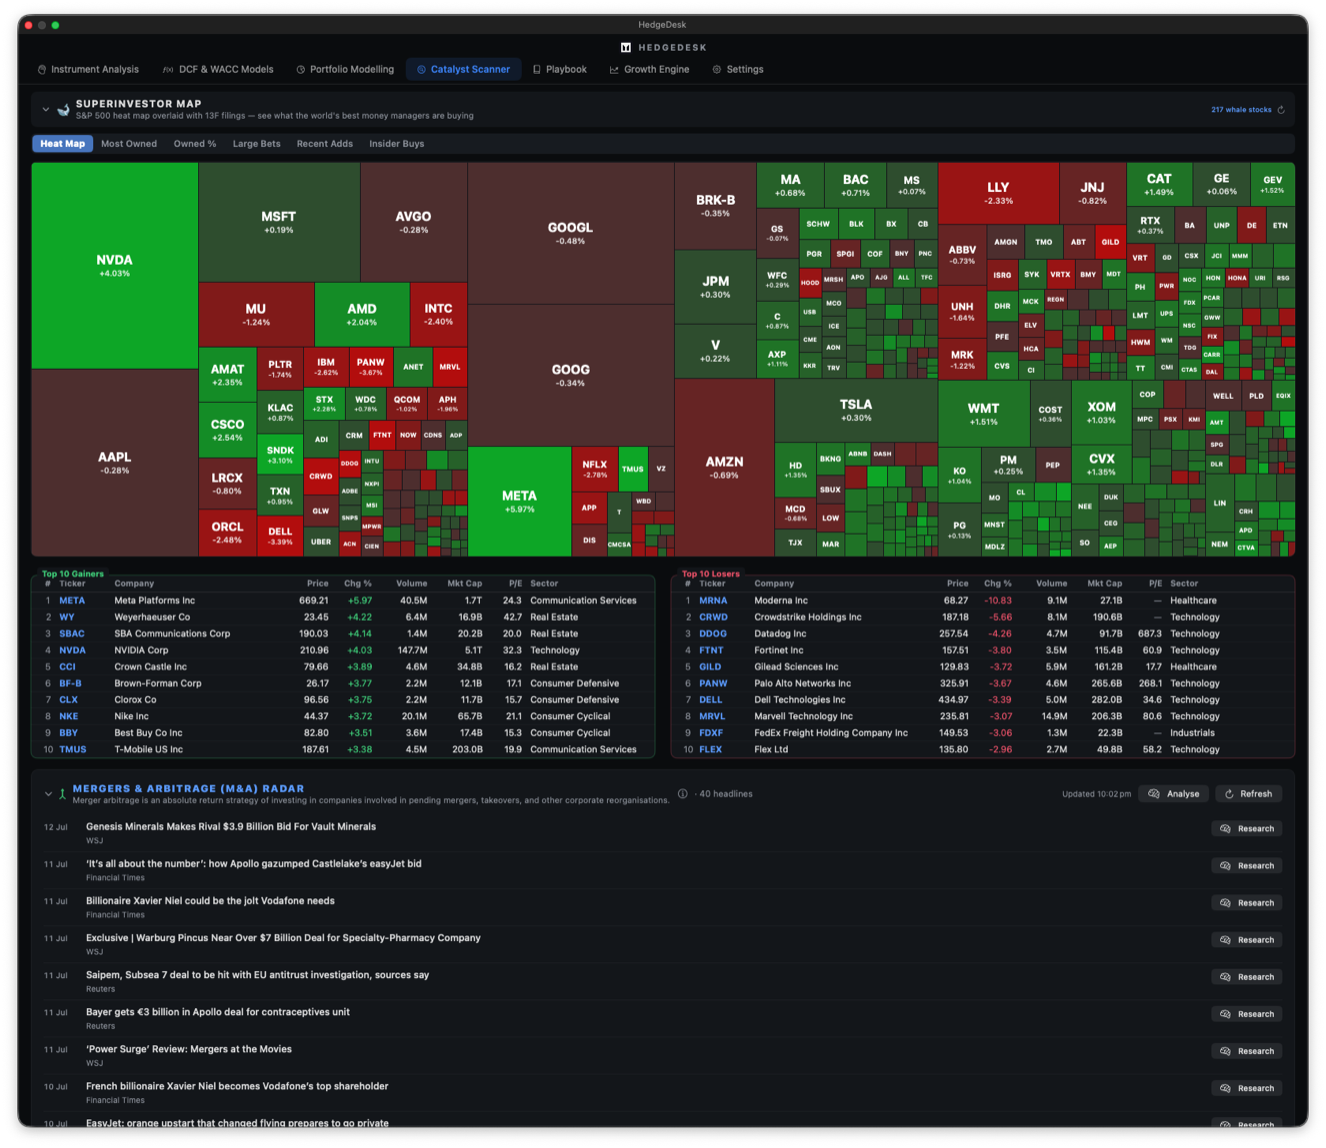Click NVIDIA Corp company name

coord(141,650)
